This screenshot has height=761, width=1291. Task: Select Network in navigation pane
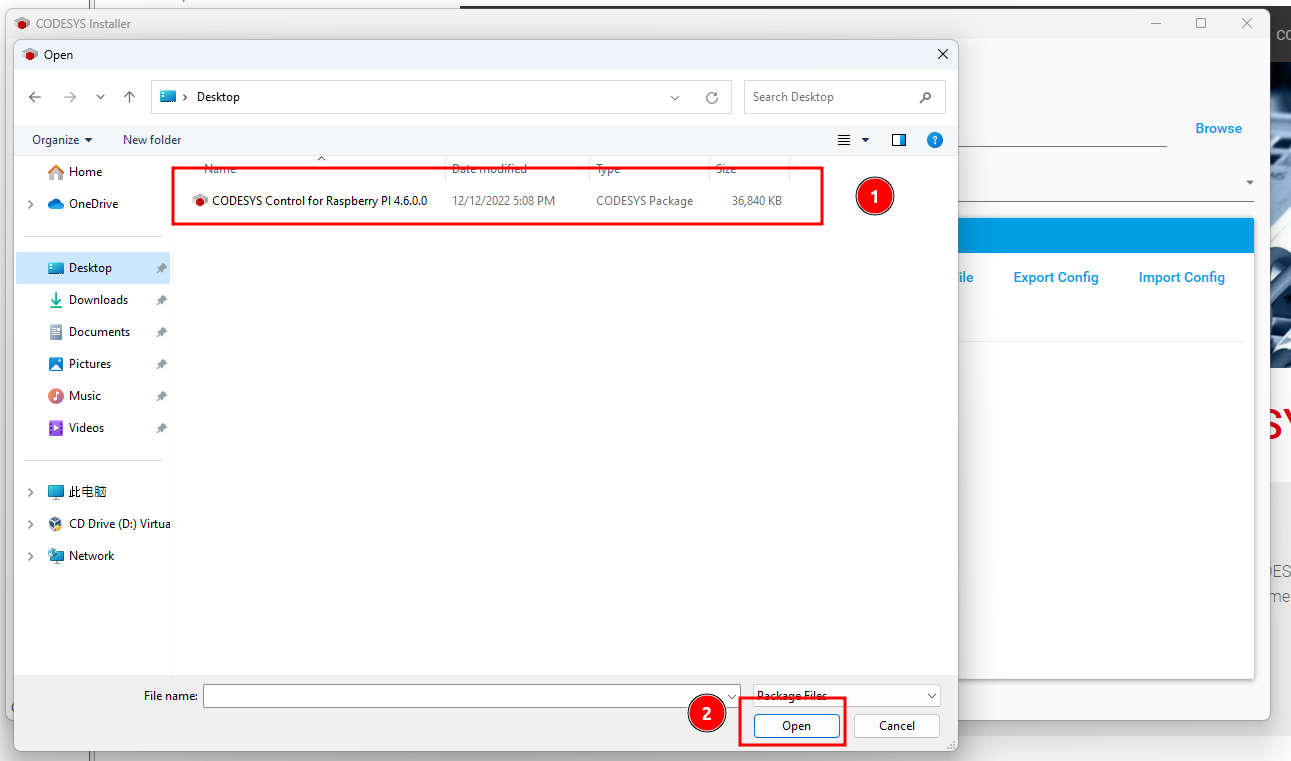tap(91, 556)
